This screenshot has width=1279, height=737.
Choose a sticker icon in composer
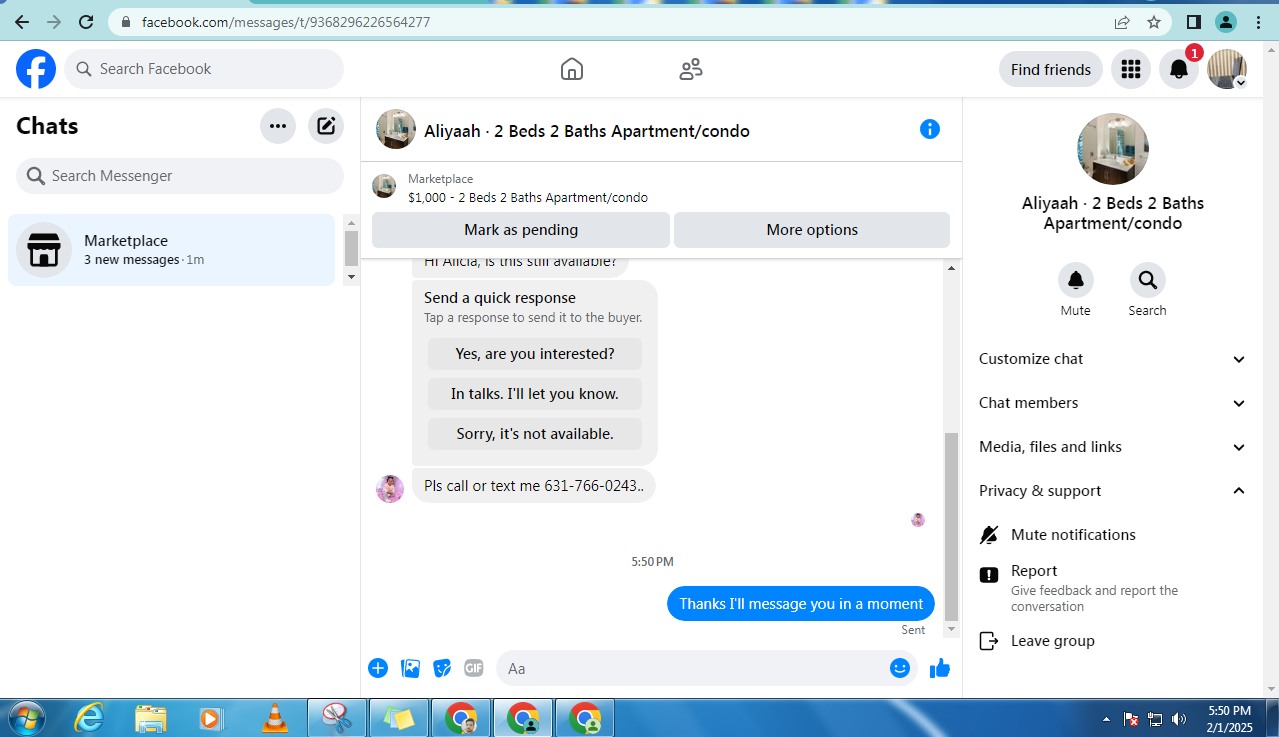tap(442, 668)
